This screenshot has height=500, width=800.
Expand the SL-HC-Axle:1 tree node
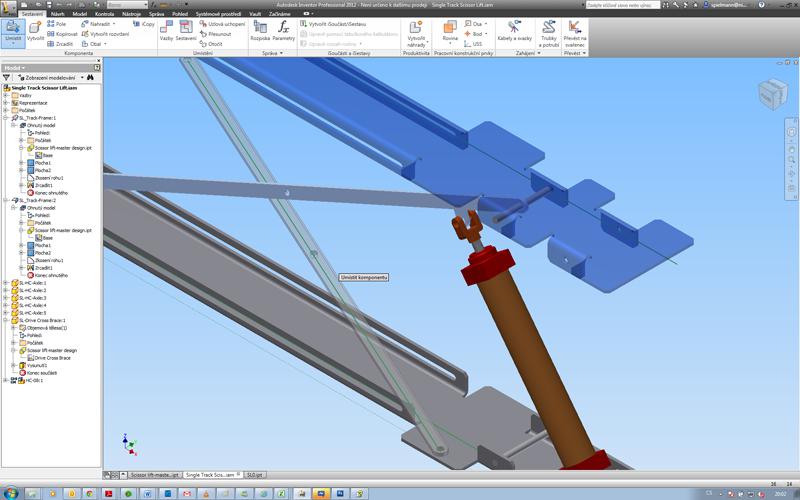click(6, 283)
